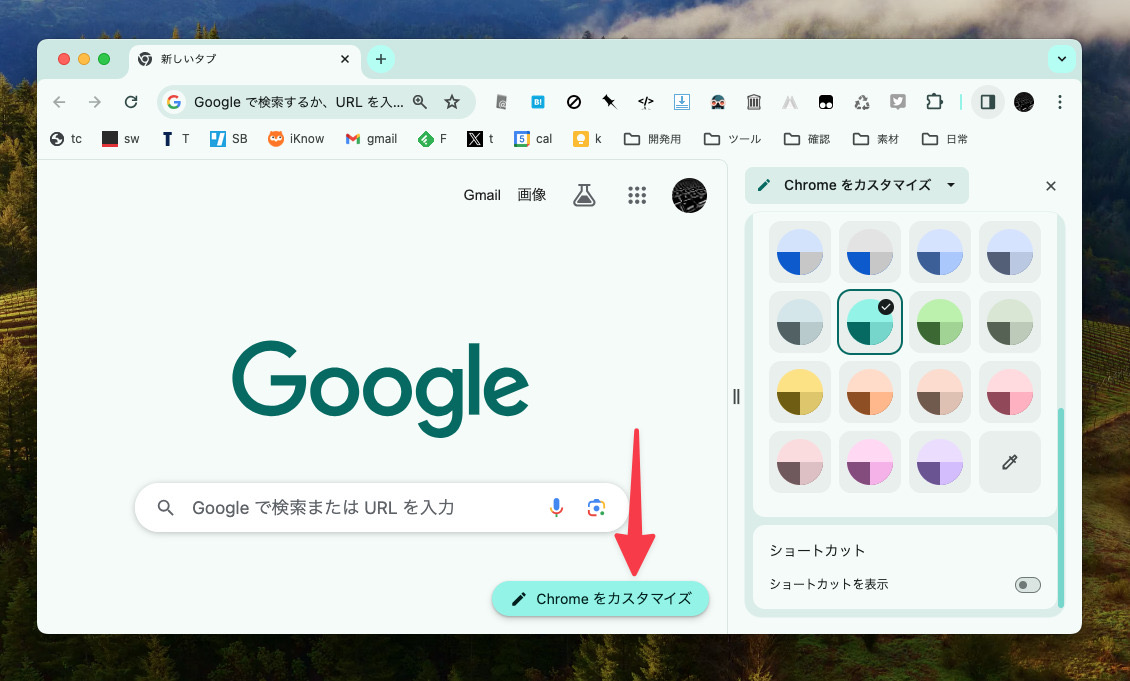1130x681 pixels.
Task: Click the Twitter extension icon in toolbar
Action: click(x=897, y=101)
